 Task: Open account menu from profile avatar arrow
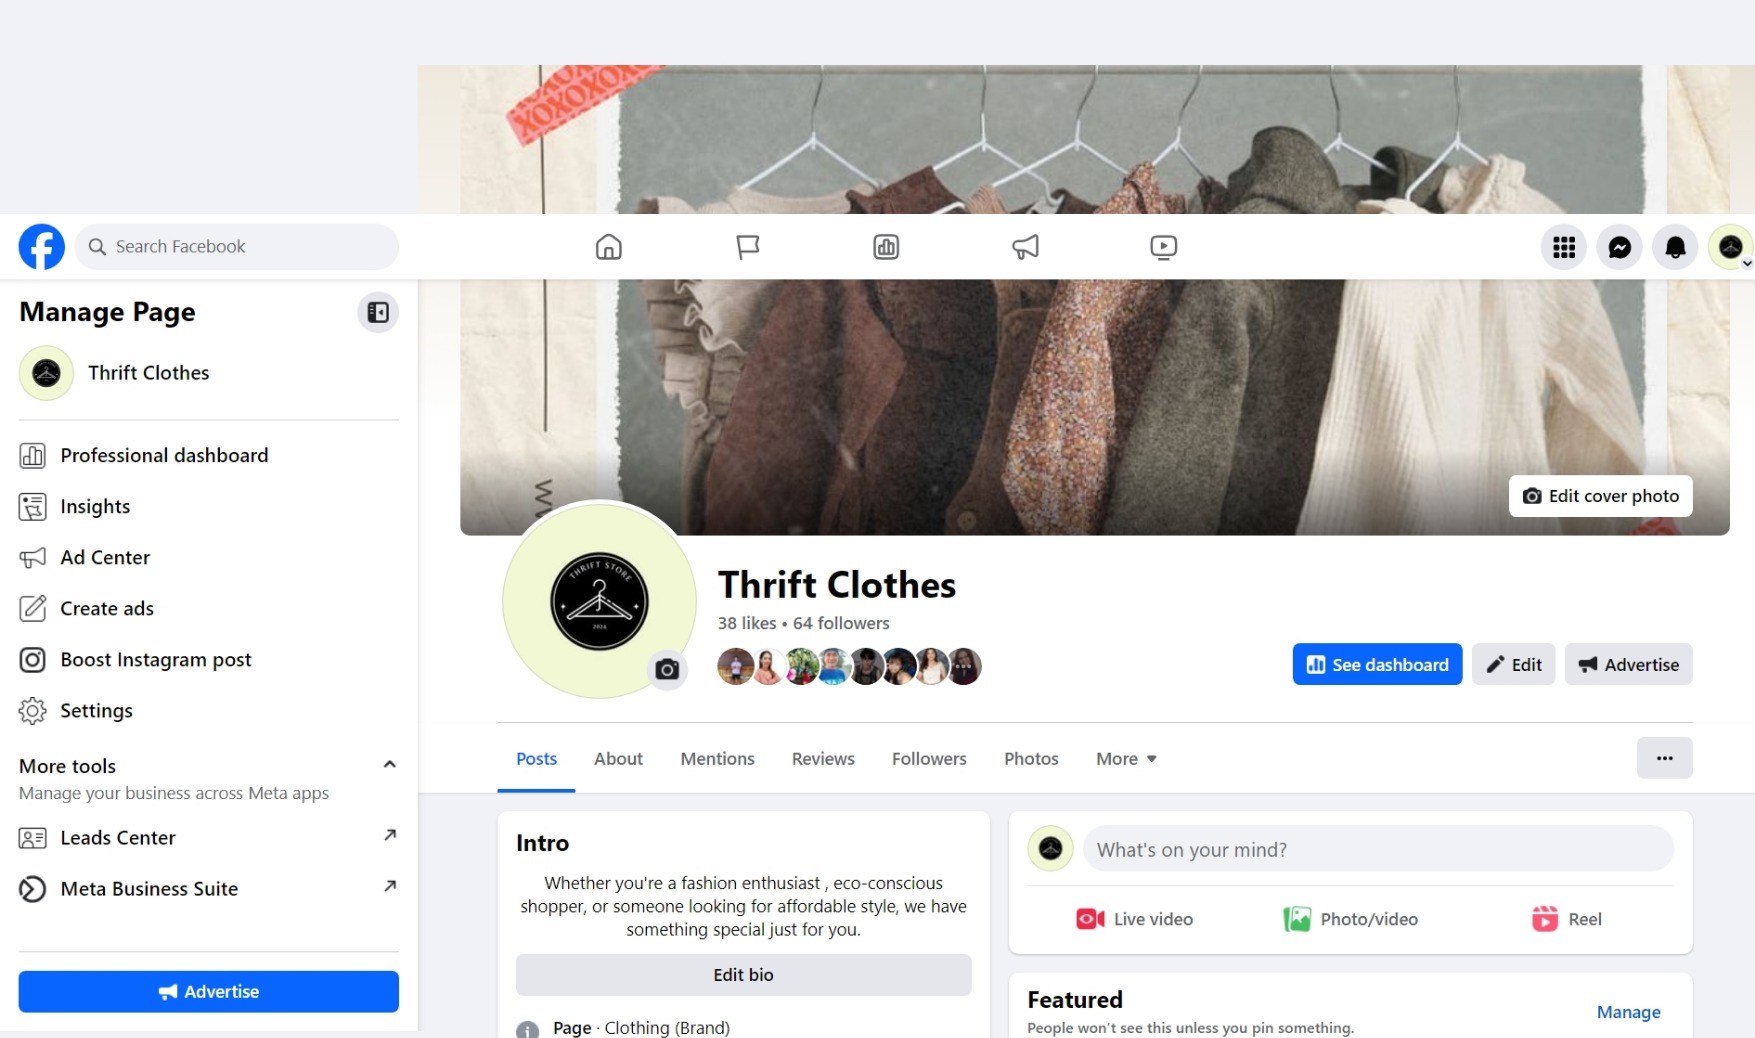1746,264
